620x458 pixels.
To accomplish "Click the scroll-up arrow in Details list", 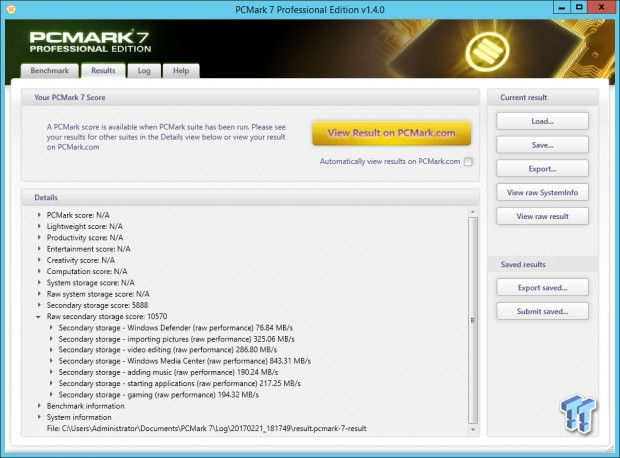I will [472, 212].
